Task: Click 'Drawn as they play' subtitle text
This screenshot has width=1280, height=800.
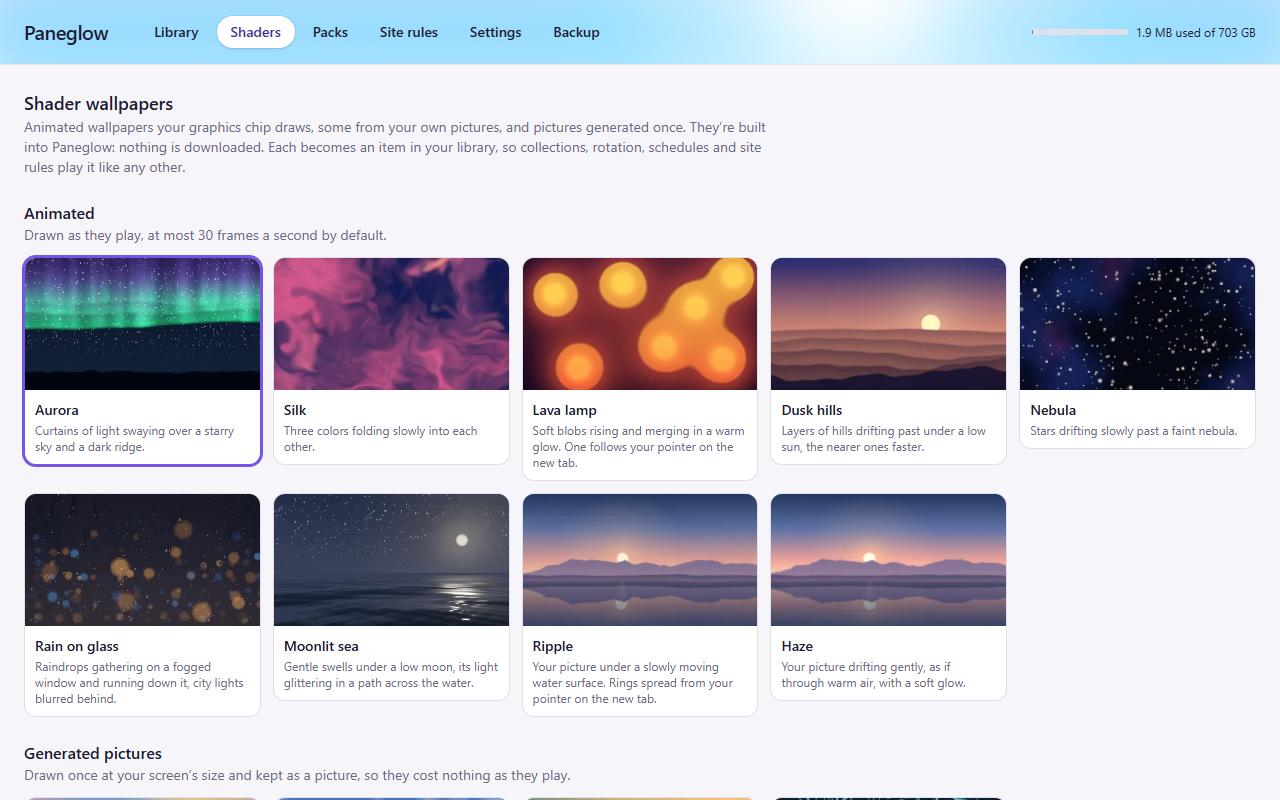Action: point(205,236)
